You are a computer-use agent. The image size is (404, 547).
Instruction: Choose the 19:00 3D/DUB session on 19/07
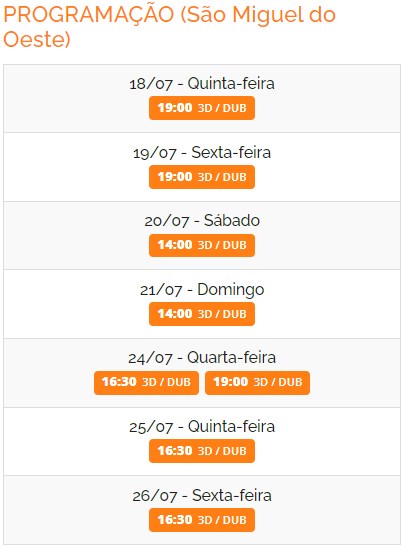202,177
